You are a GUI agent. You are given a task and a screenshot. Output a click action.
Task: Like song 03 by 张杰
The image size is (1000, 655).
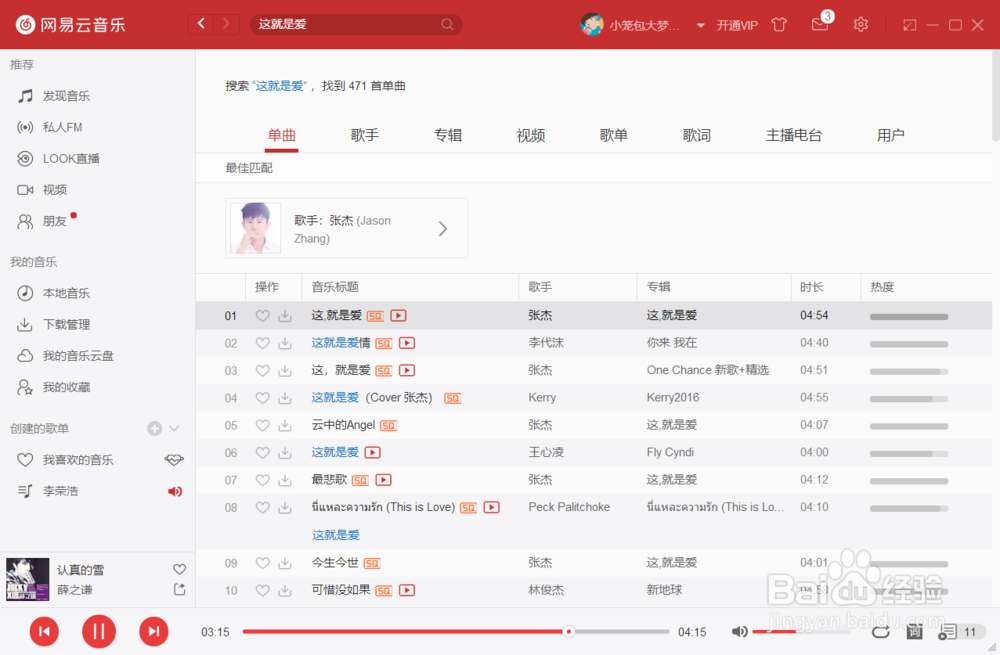pyautogui.click(x=262, y=371)
